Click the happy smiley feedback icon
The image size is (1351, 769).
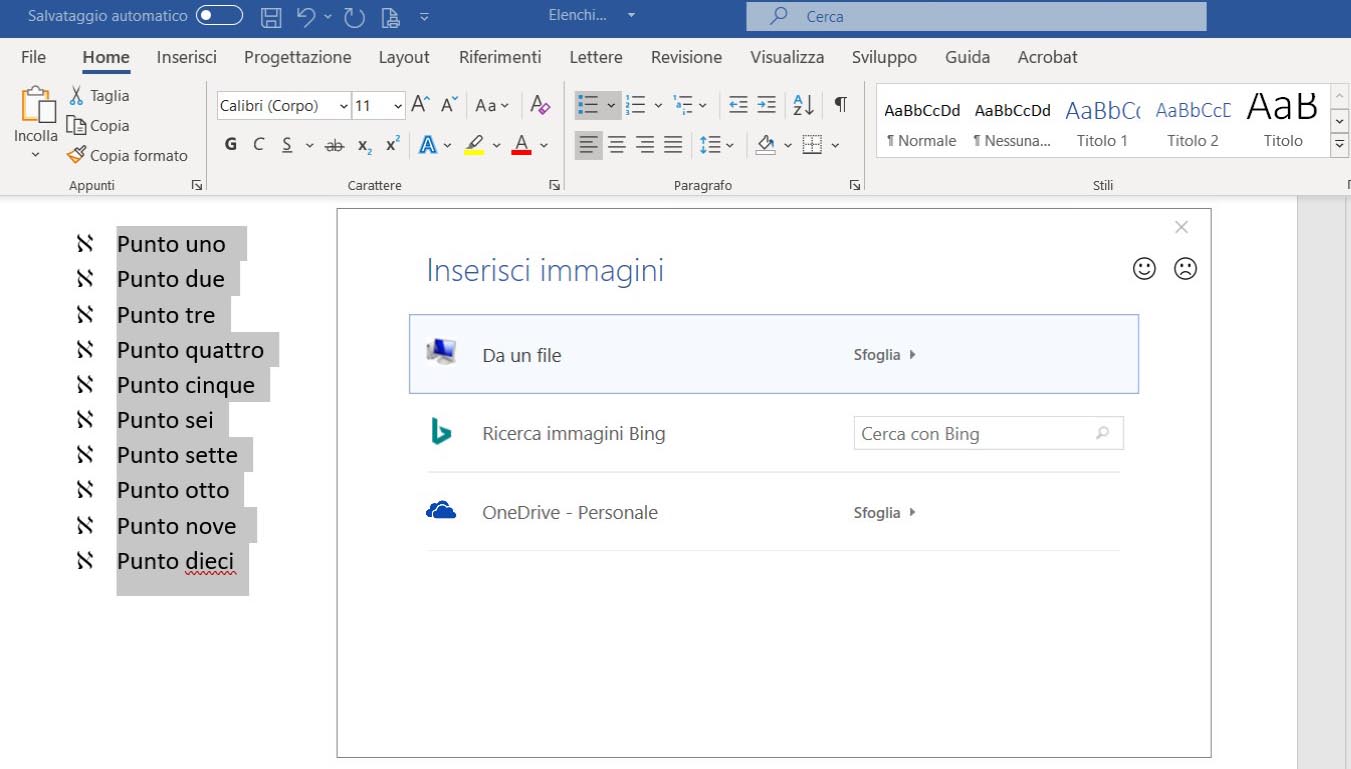[x=1144, y=268]
